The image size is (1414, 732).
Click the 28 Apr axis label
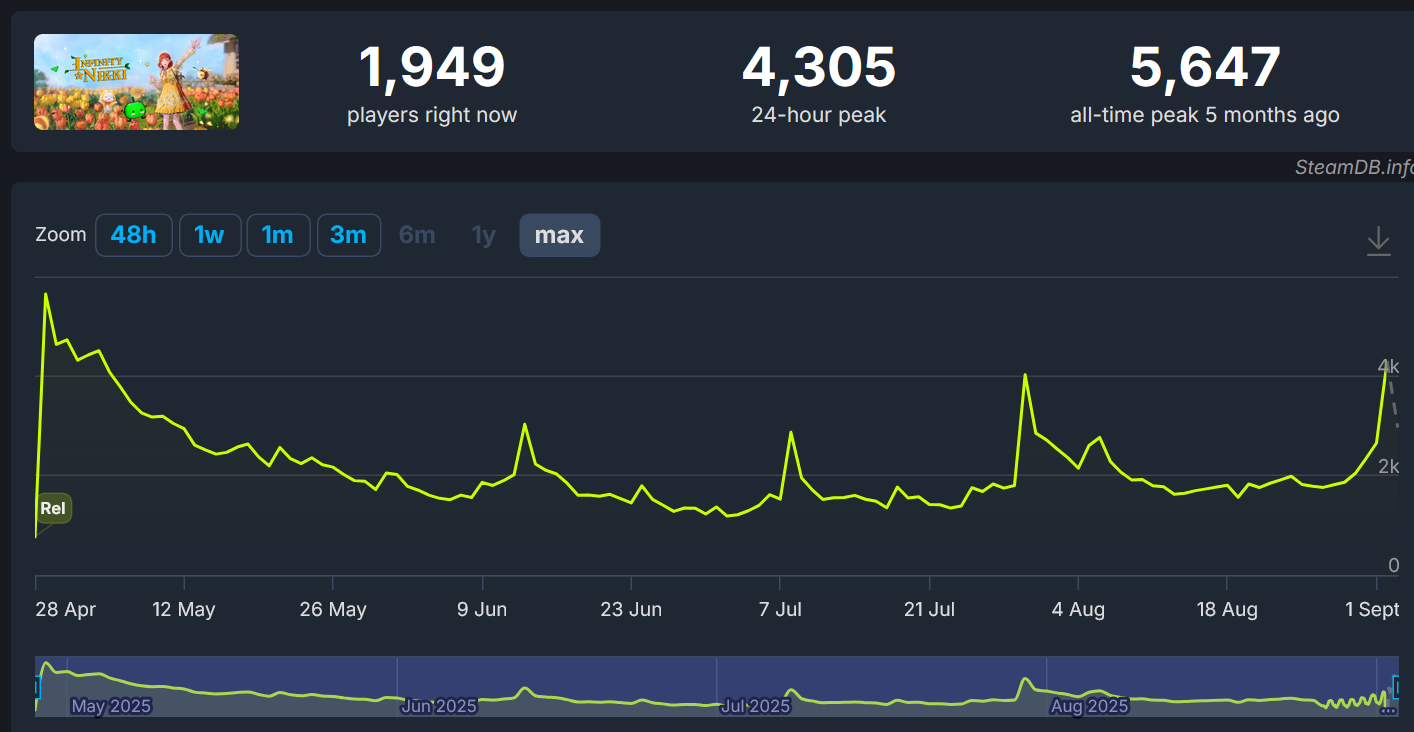pos(66,609)
